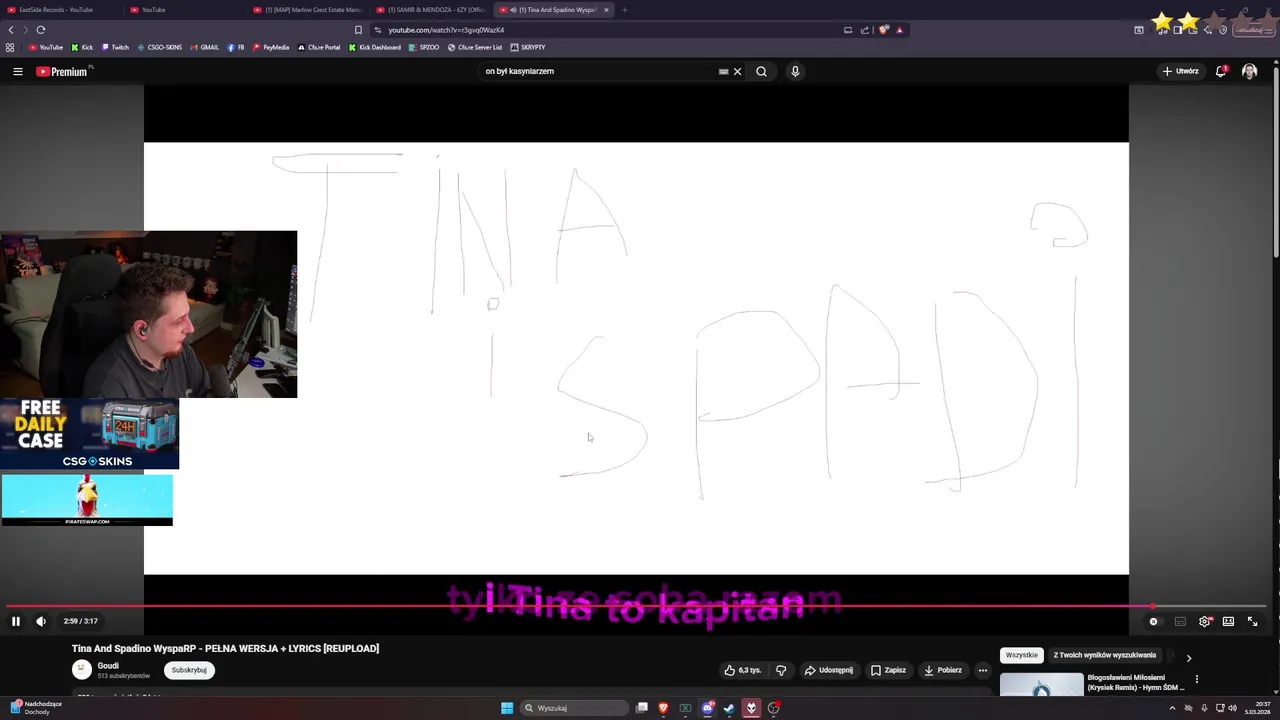Open Brave Rewards triangle icon

[x=899, y=30]
